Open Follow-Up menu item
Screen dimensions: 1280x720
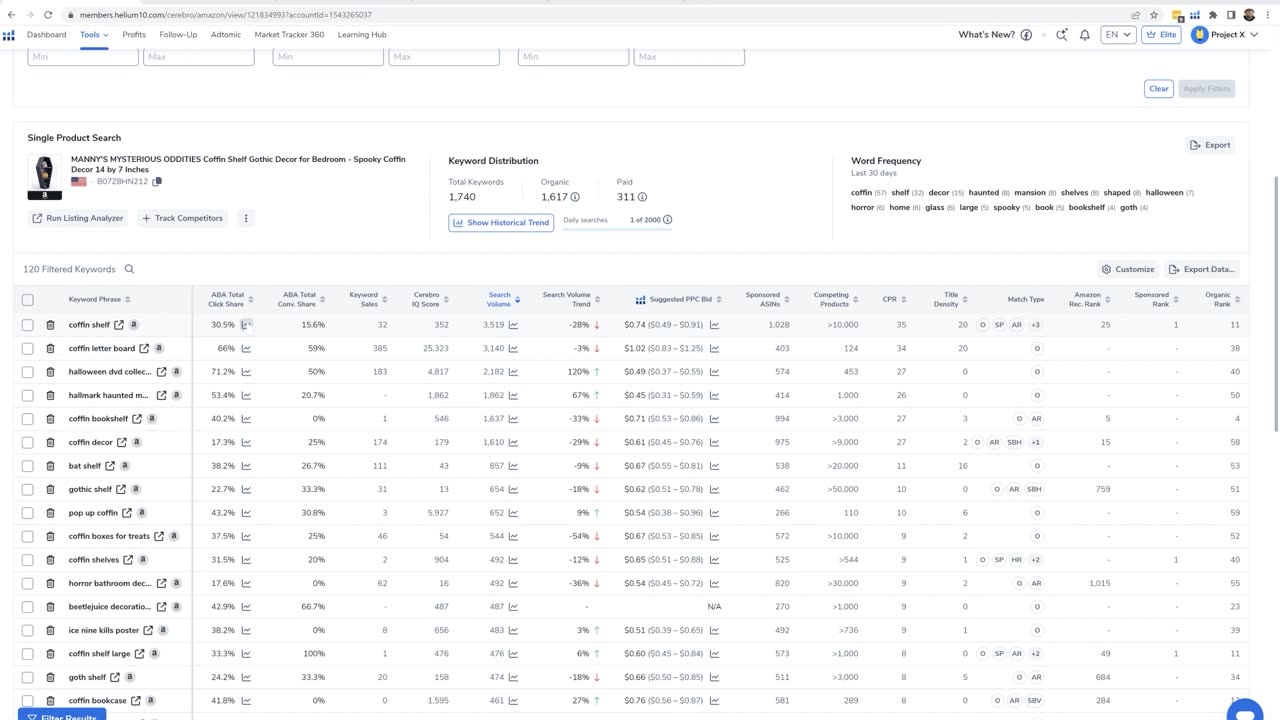click(x=178, y=35)
